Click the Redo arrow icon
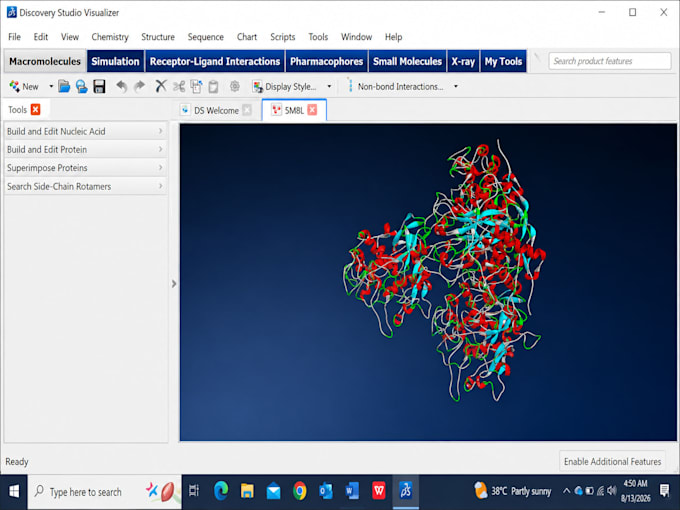 coord(139,87)
